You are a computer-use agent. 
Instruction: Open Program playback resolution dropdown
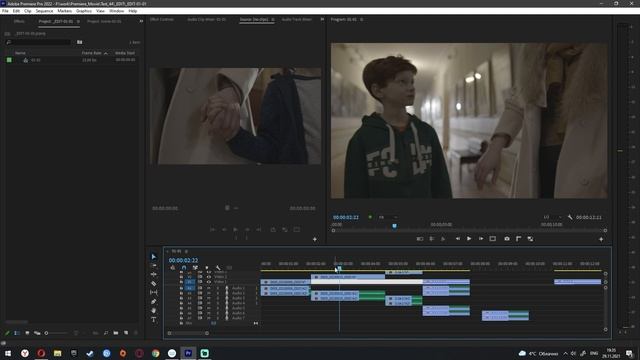(552, 217)
